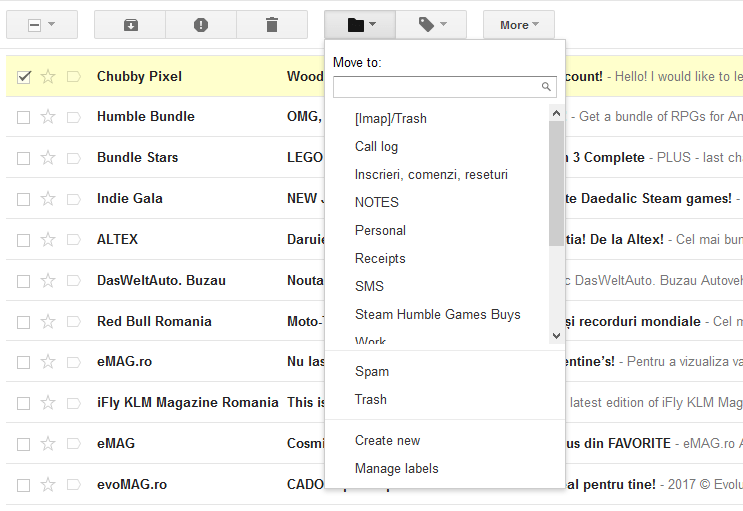Report spam with the exclamation icon

201,25
